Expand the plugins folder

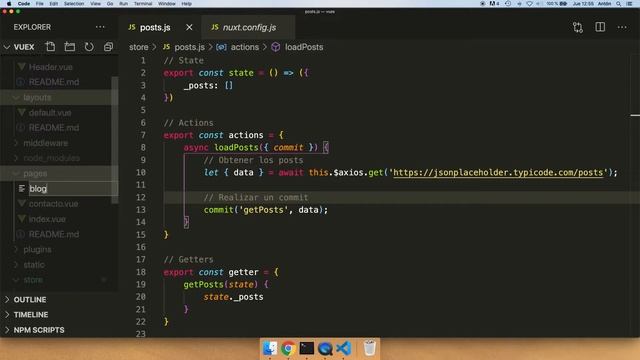[16, 249]
